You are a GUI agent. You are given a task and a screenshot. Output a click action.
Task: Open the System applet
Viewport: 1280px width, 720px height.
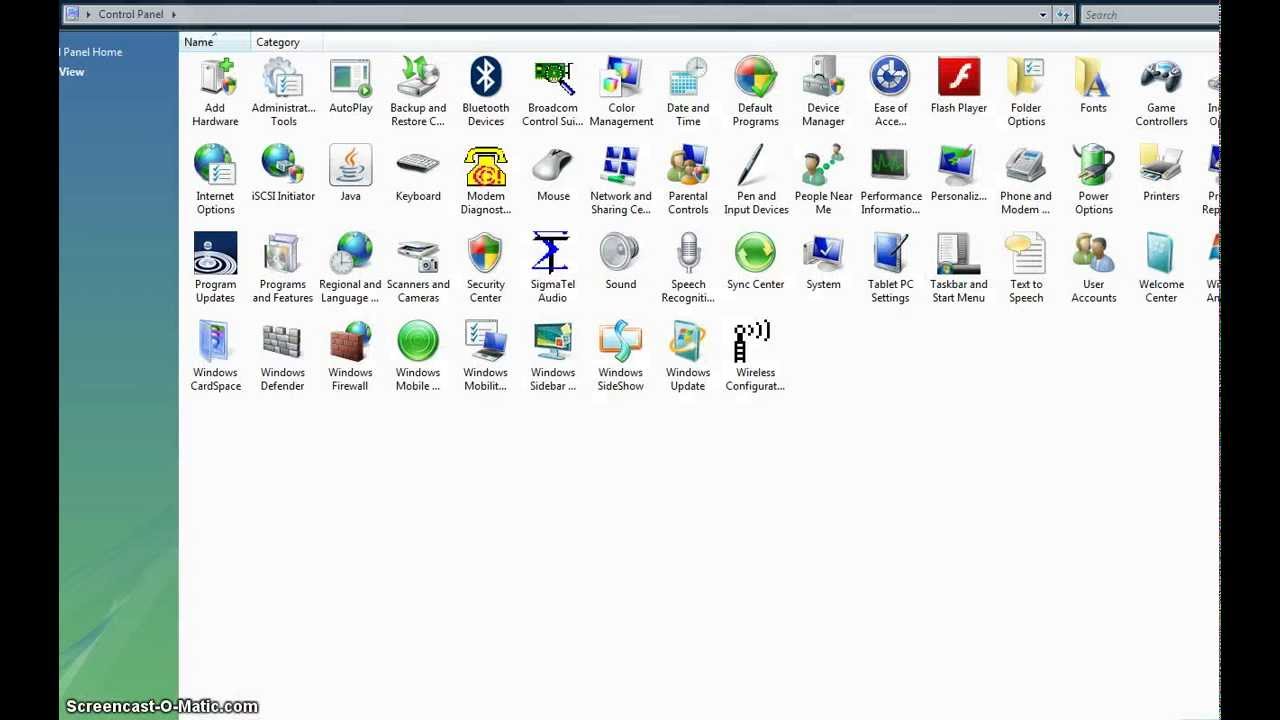[823, 262]
